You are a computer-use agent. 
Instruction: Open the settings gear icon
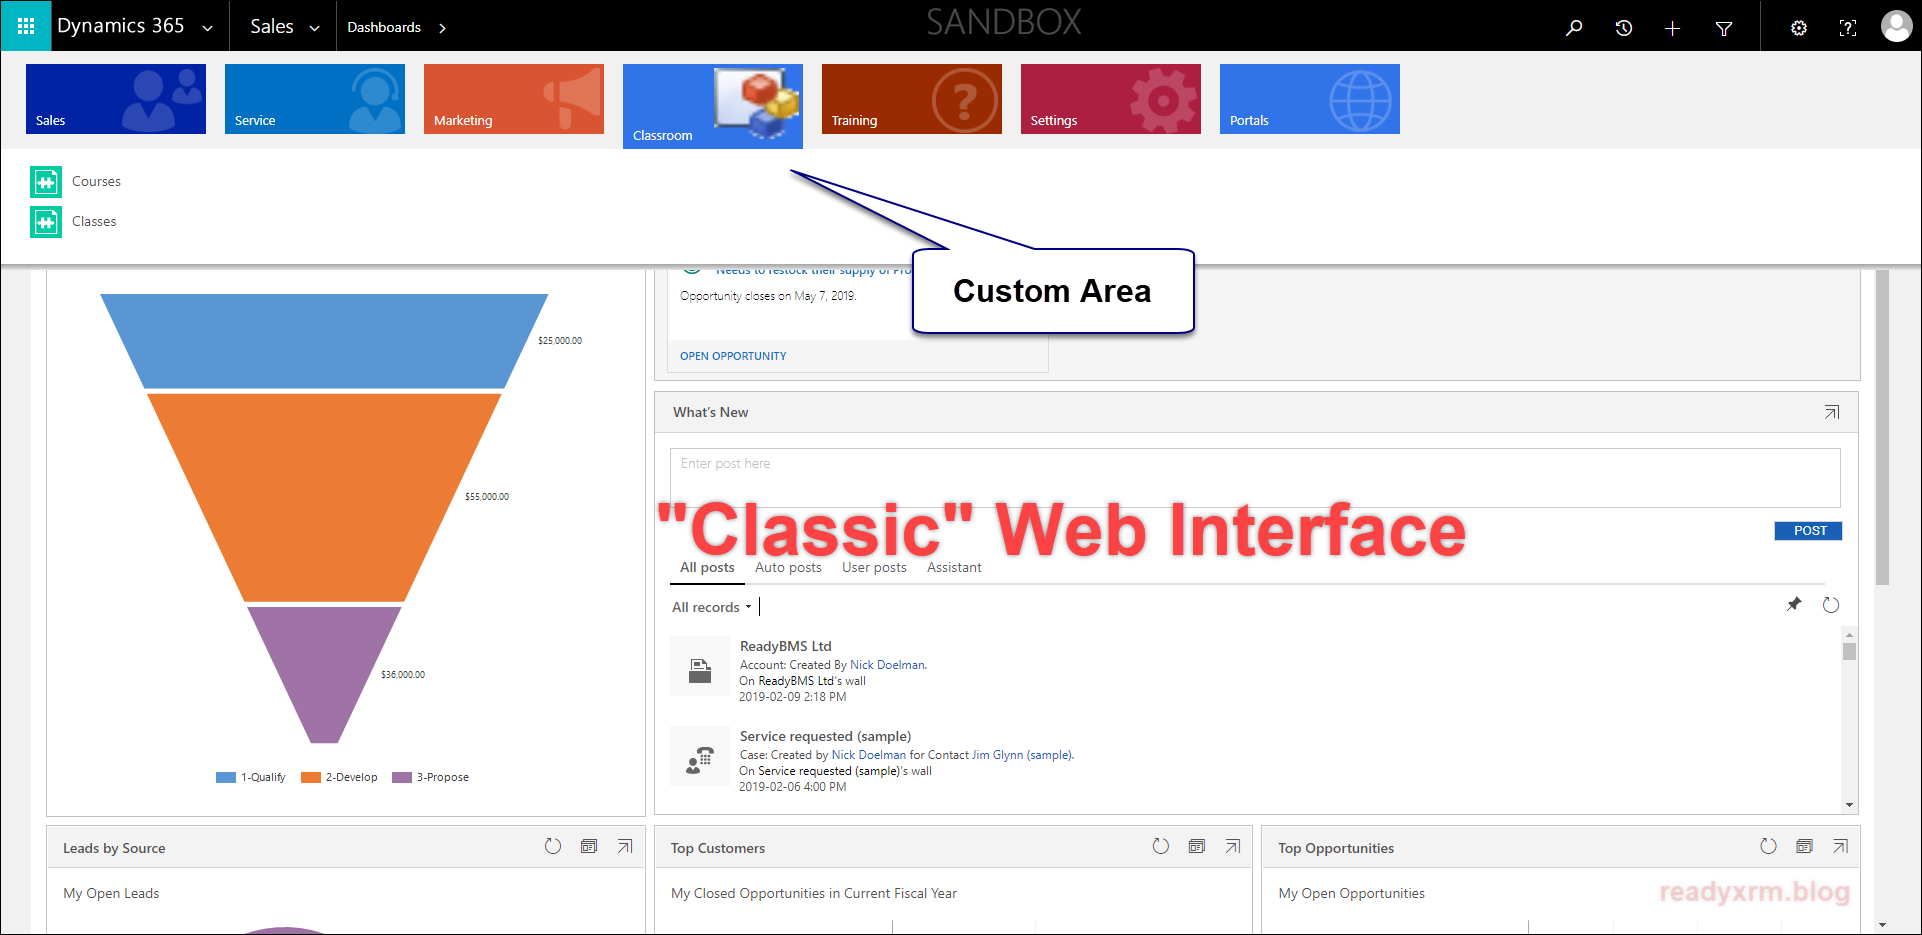point(1798,28)
